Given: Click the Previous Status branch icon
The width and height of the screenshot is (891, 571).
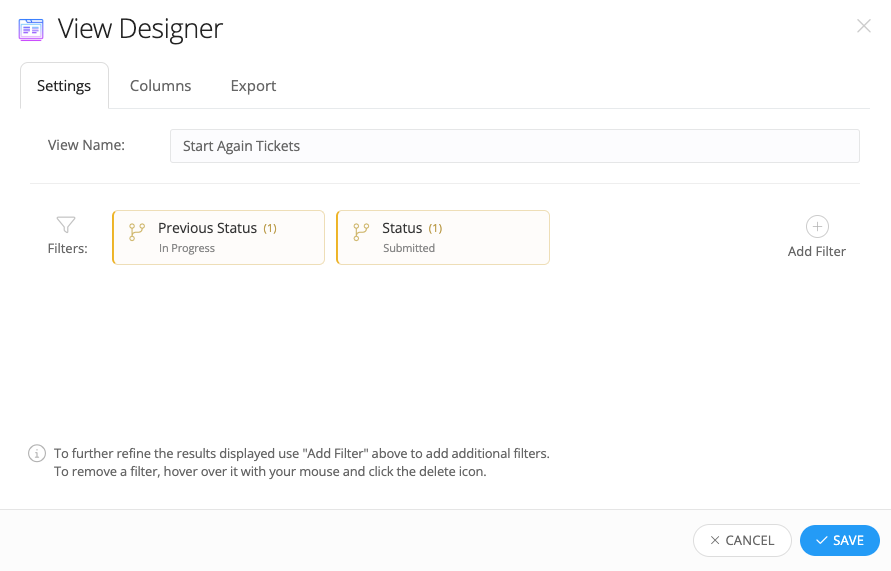Looking at the screenshot, I should tap(136, 232).
